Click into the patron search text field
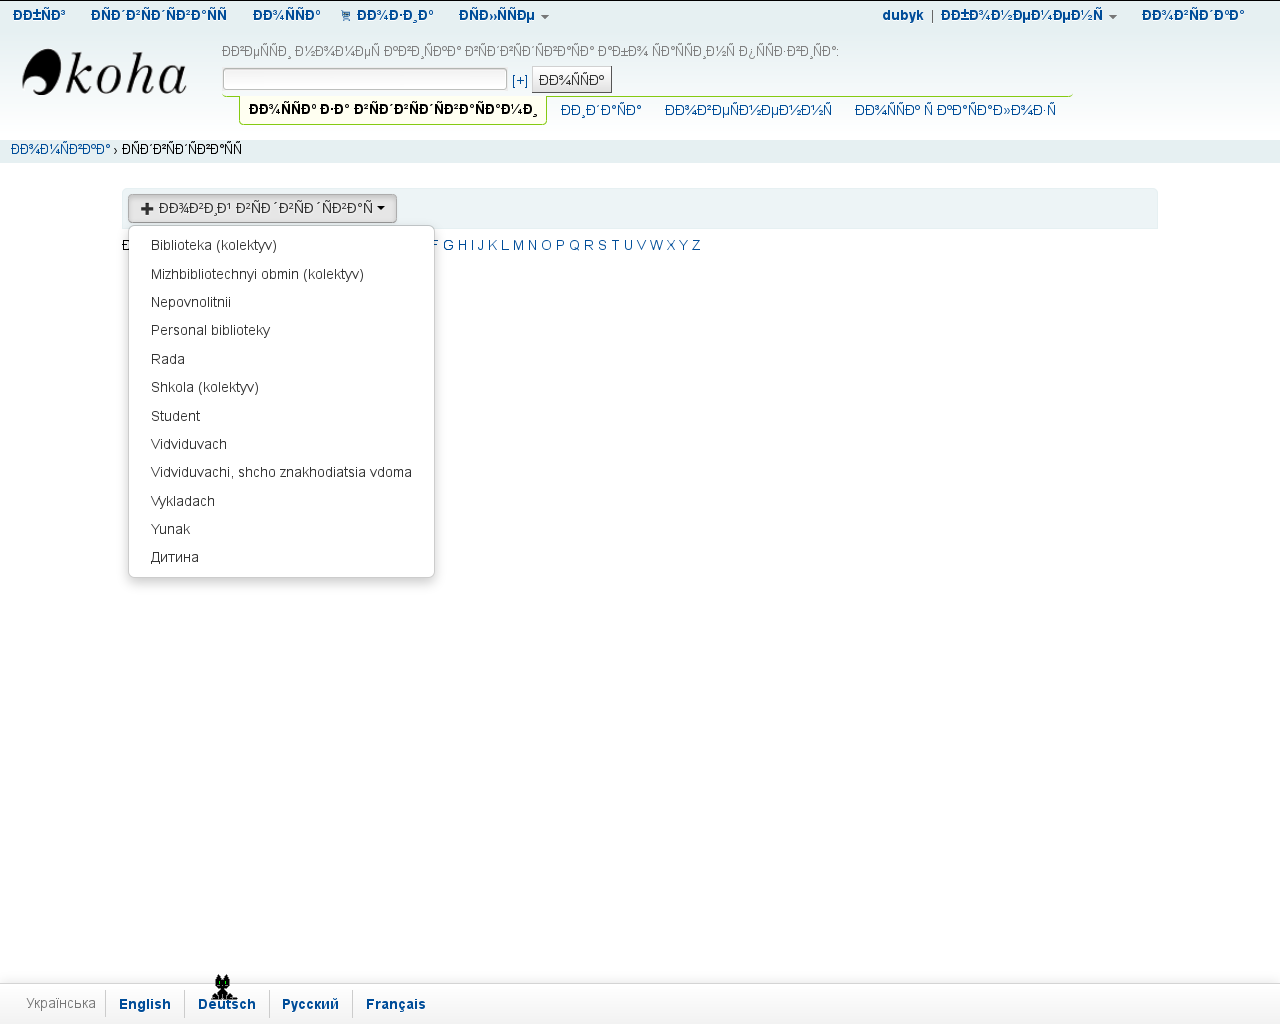The image size is (1280, 1024). (x=364, y=79)
